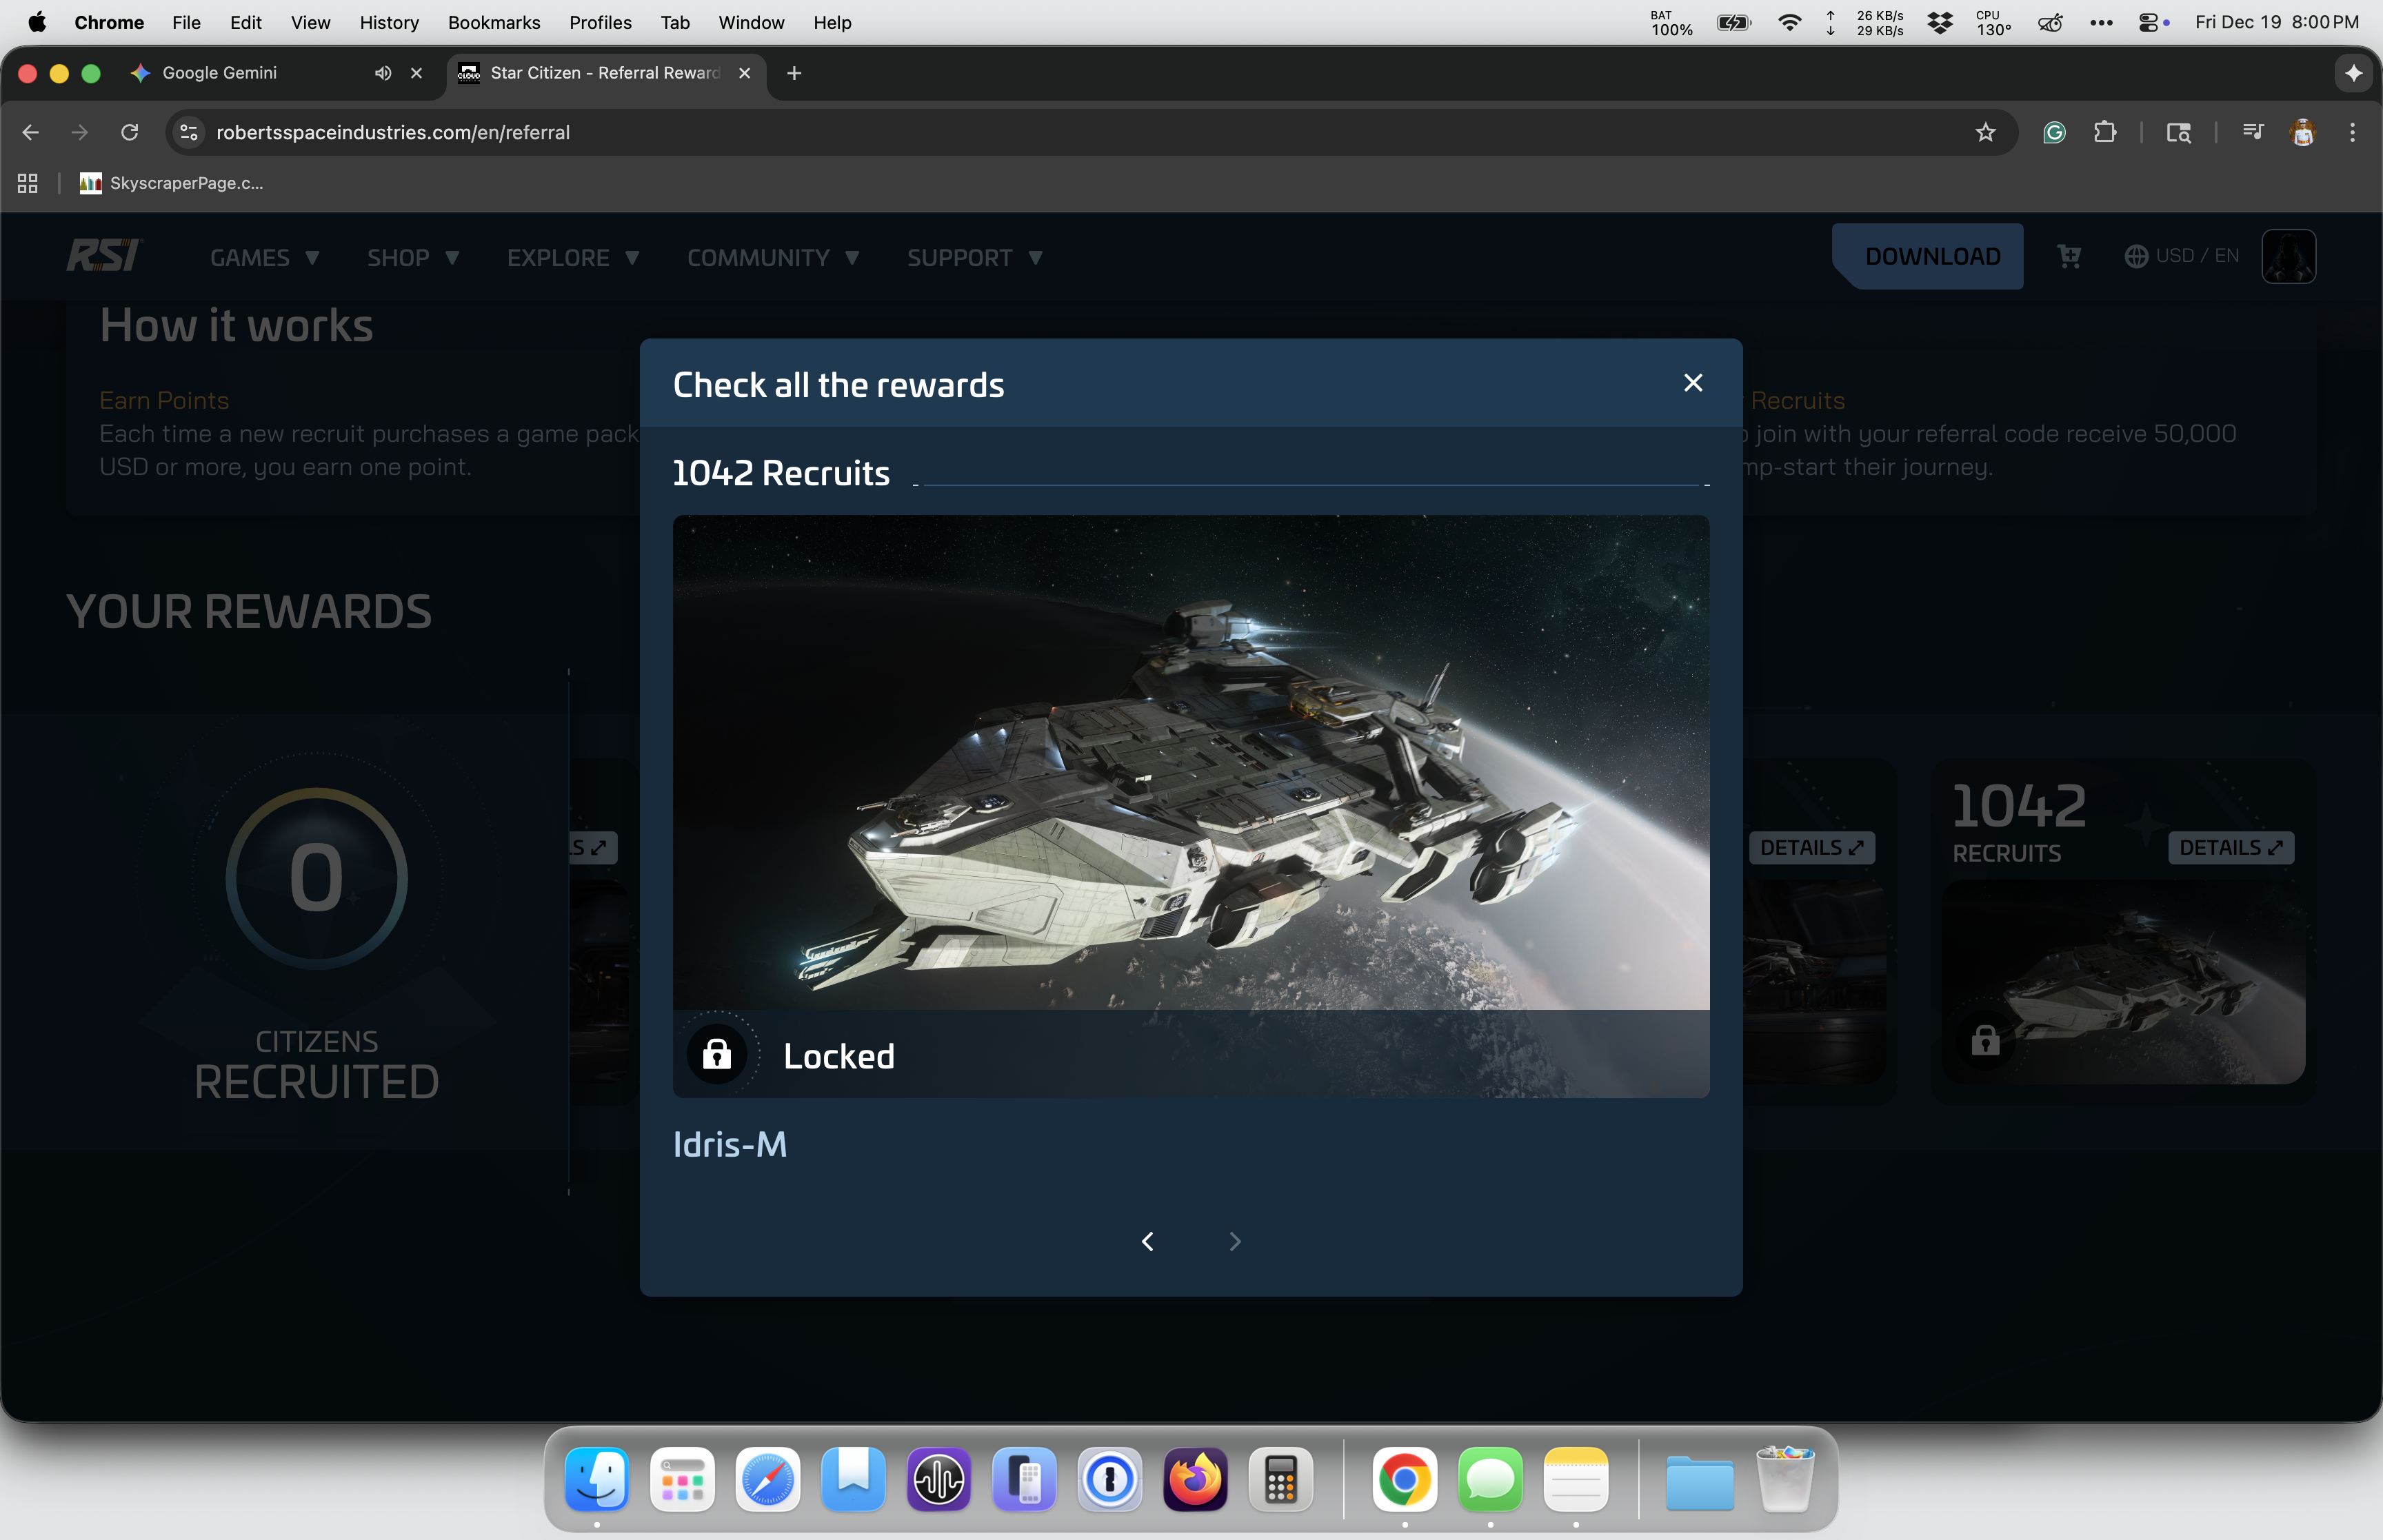Click the Grammarly extension icon

[x=2054, y=132]
